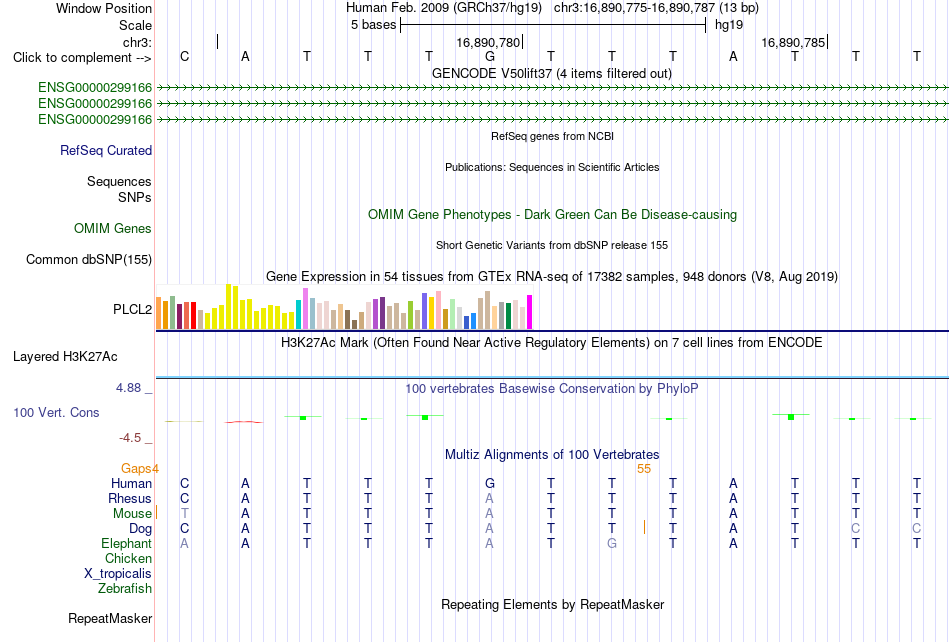The width and height of the screenshot is (950, 642).
Task: Click the GENCODE V50lift37 track title
Action: (552, 73)
